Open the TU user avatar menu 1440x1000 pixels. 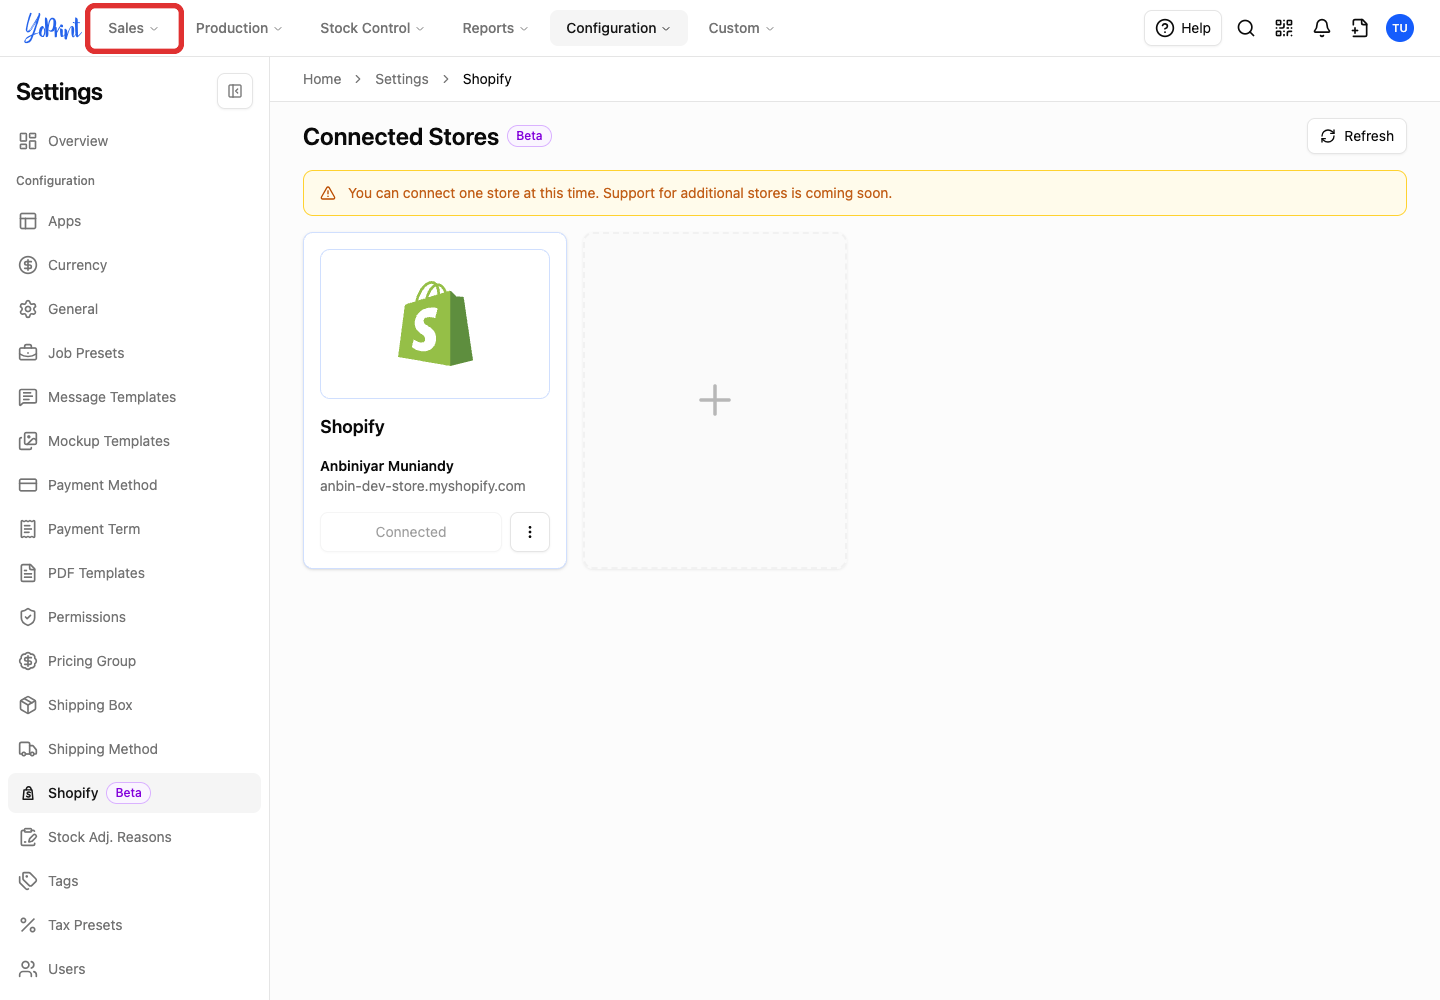(1400, 28)
